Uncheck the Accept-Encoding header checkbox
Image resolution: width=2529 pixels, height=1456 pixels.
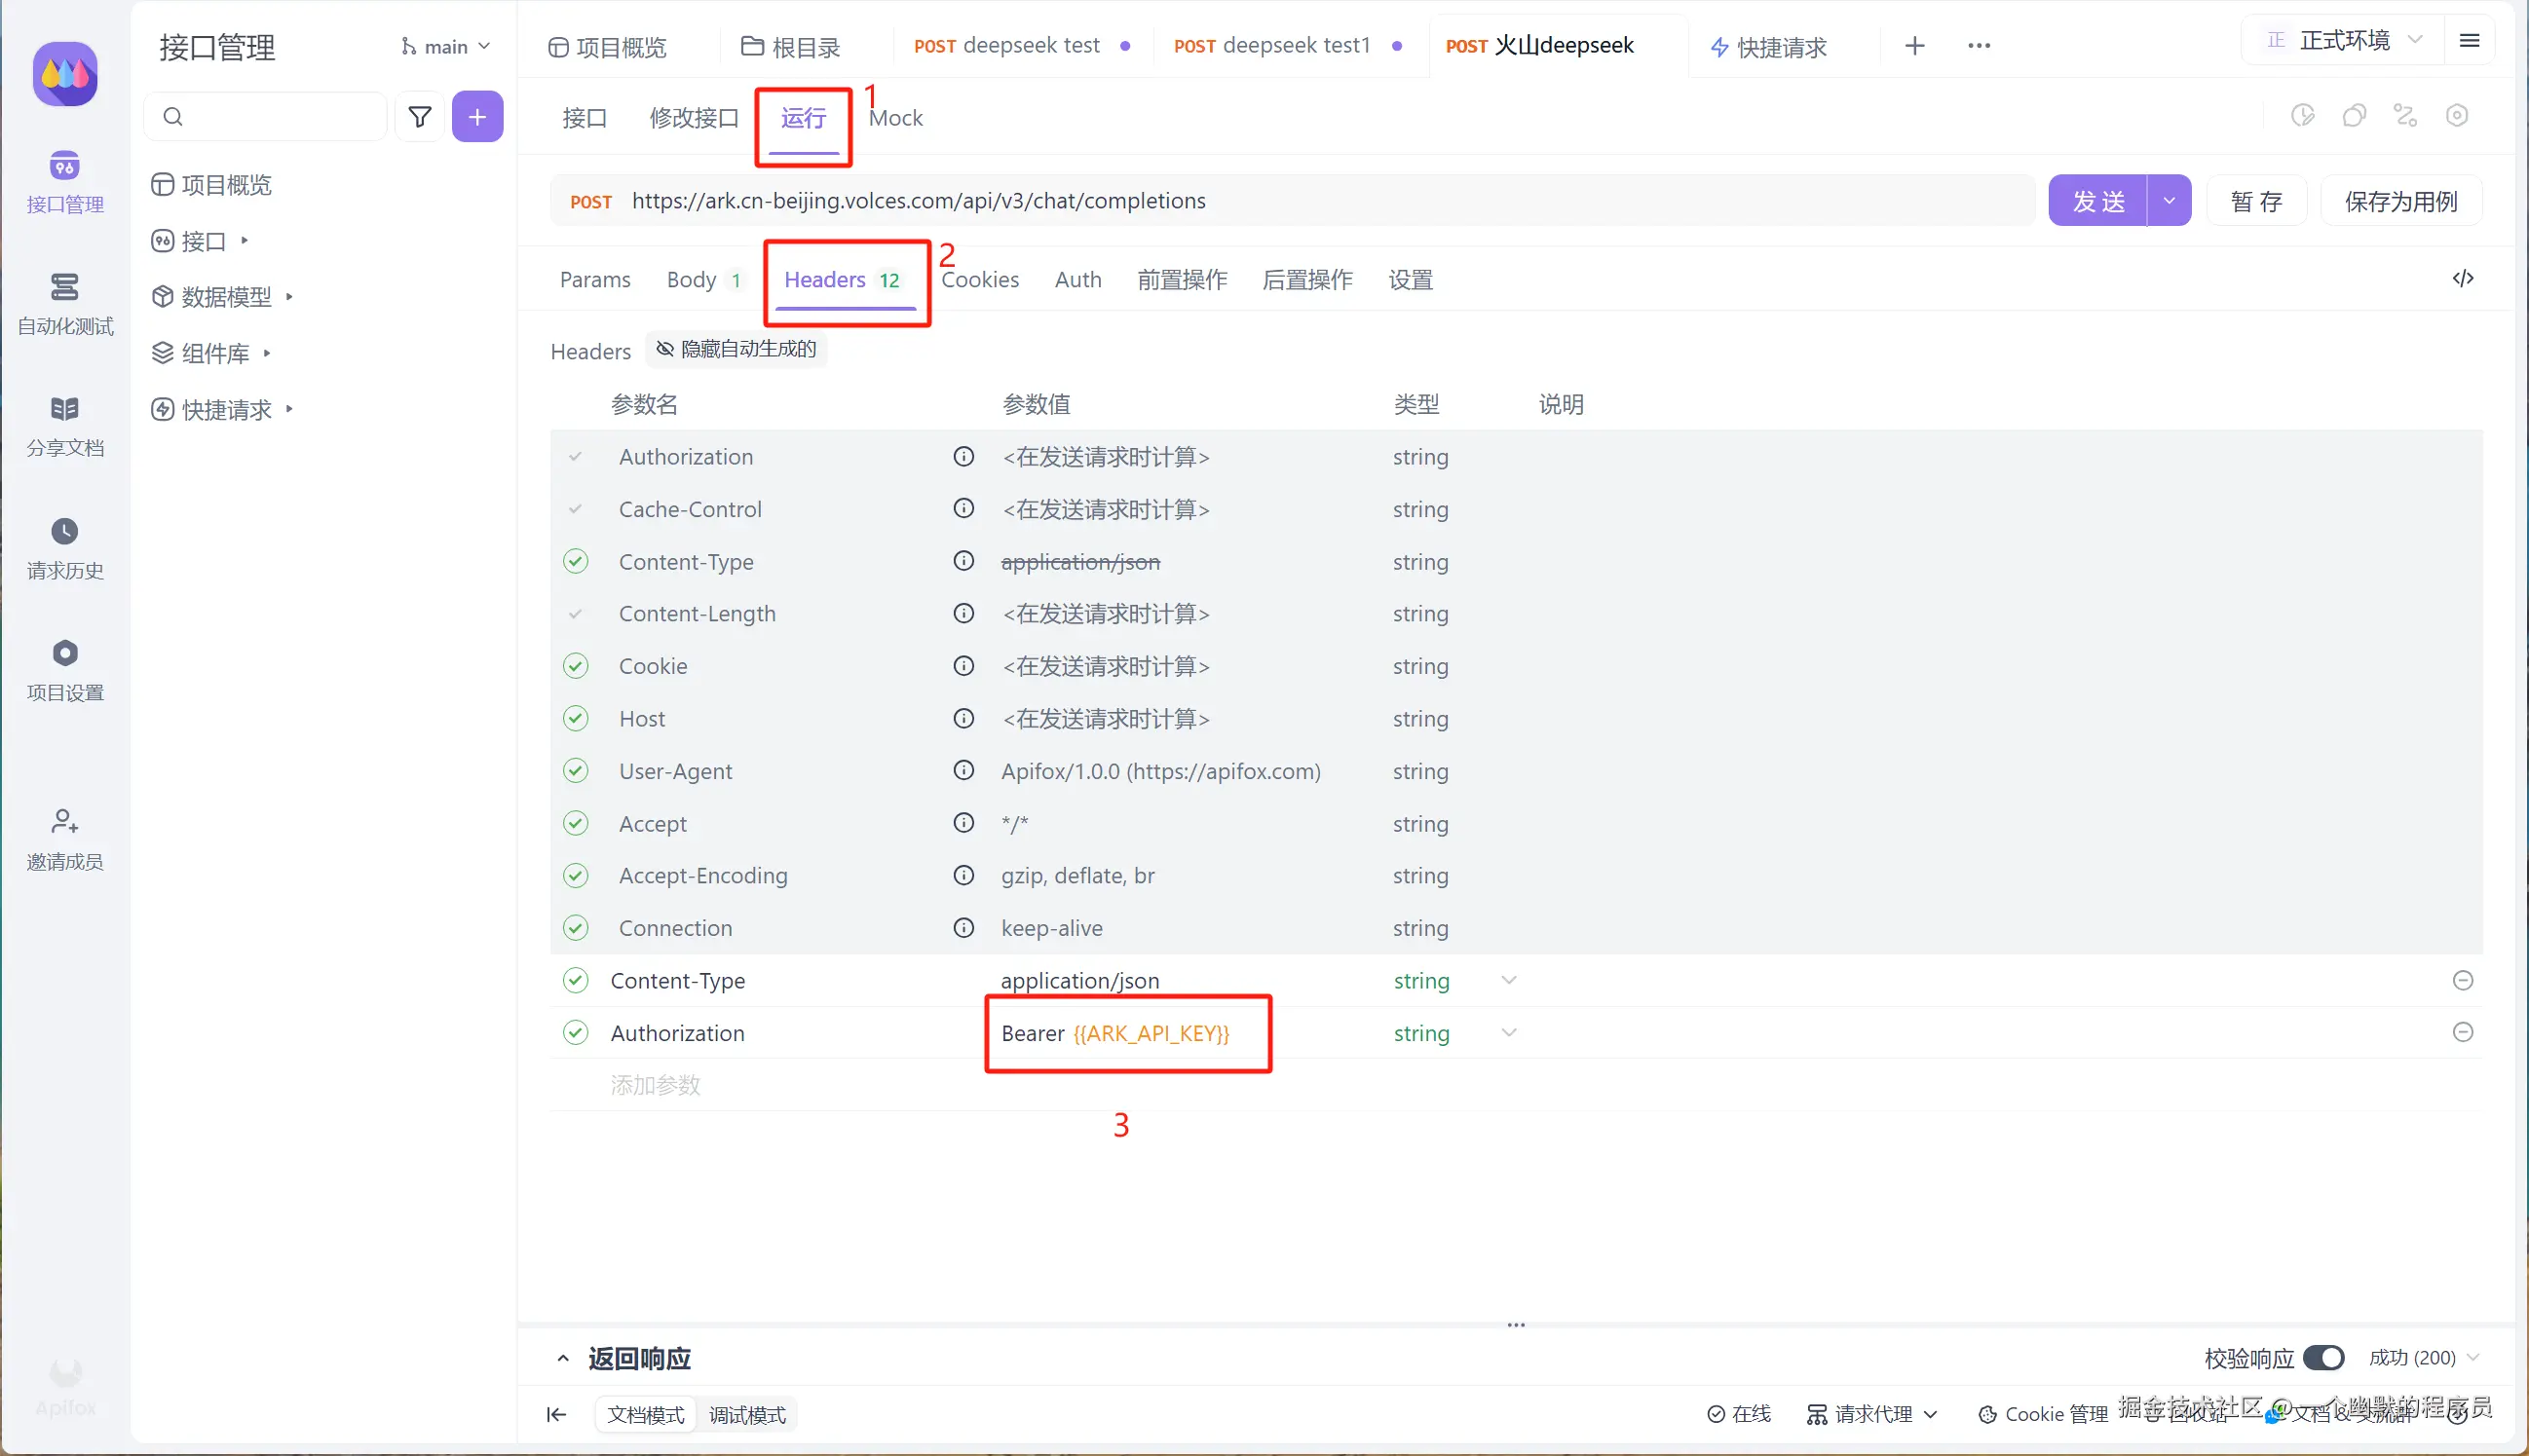coord(576,876)
